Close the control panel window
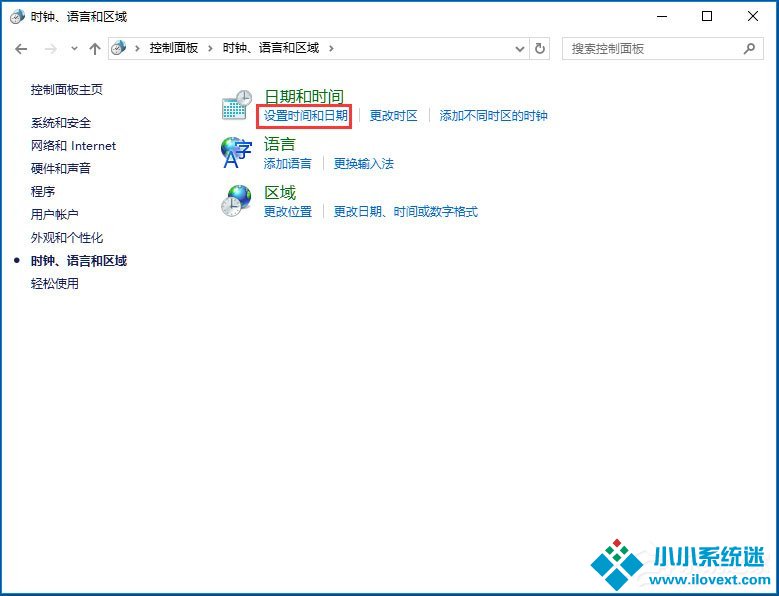 click(x=753, y=16)
